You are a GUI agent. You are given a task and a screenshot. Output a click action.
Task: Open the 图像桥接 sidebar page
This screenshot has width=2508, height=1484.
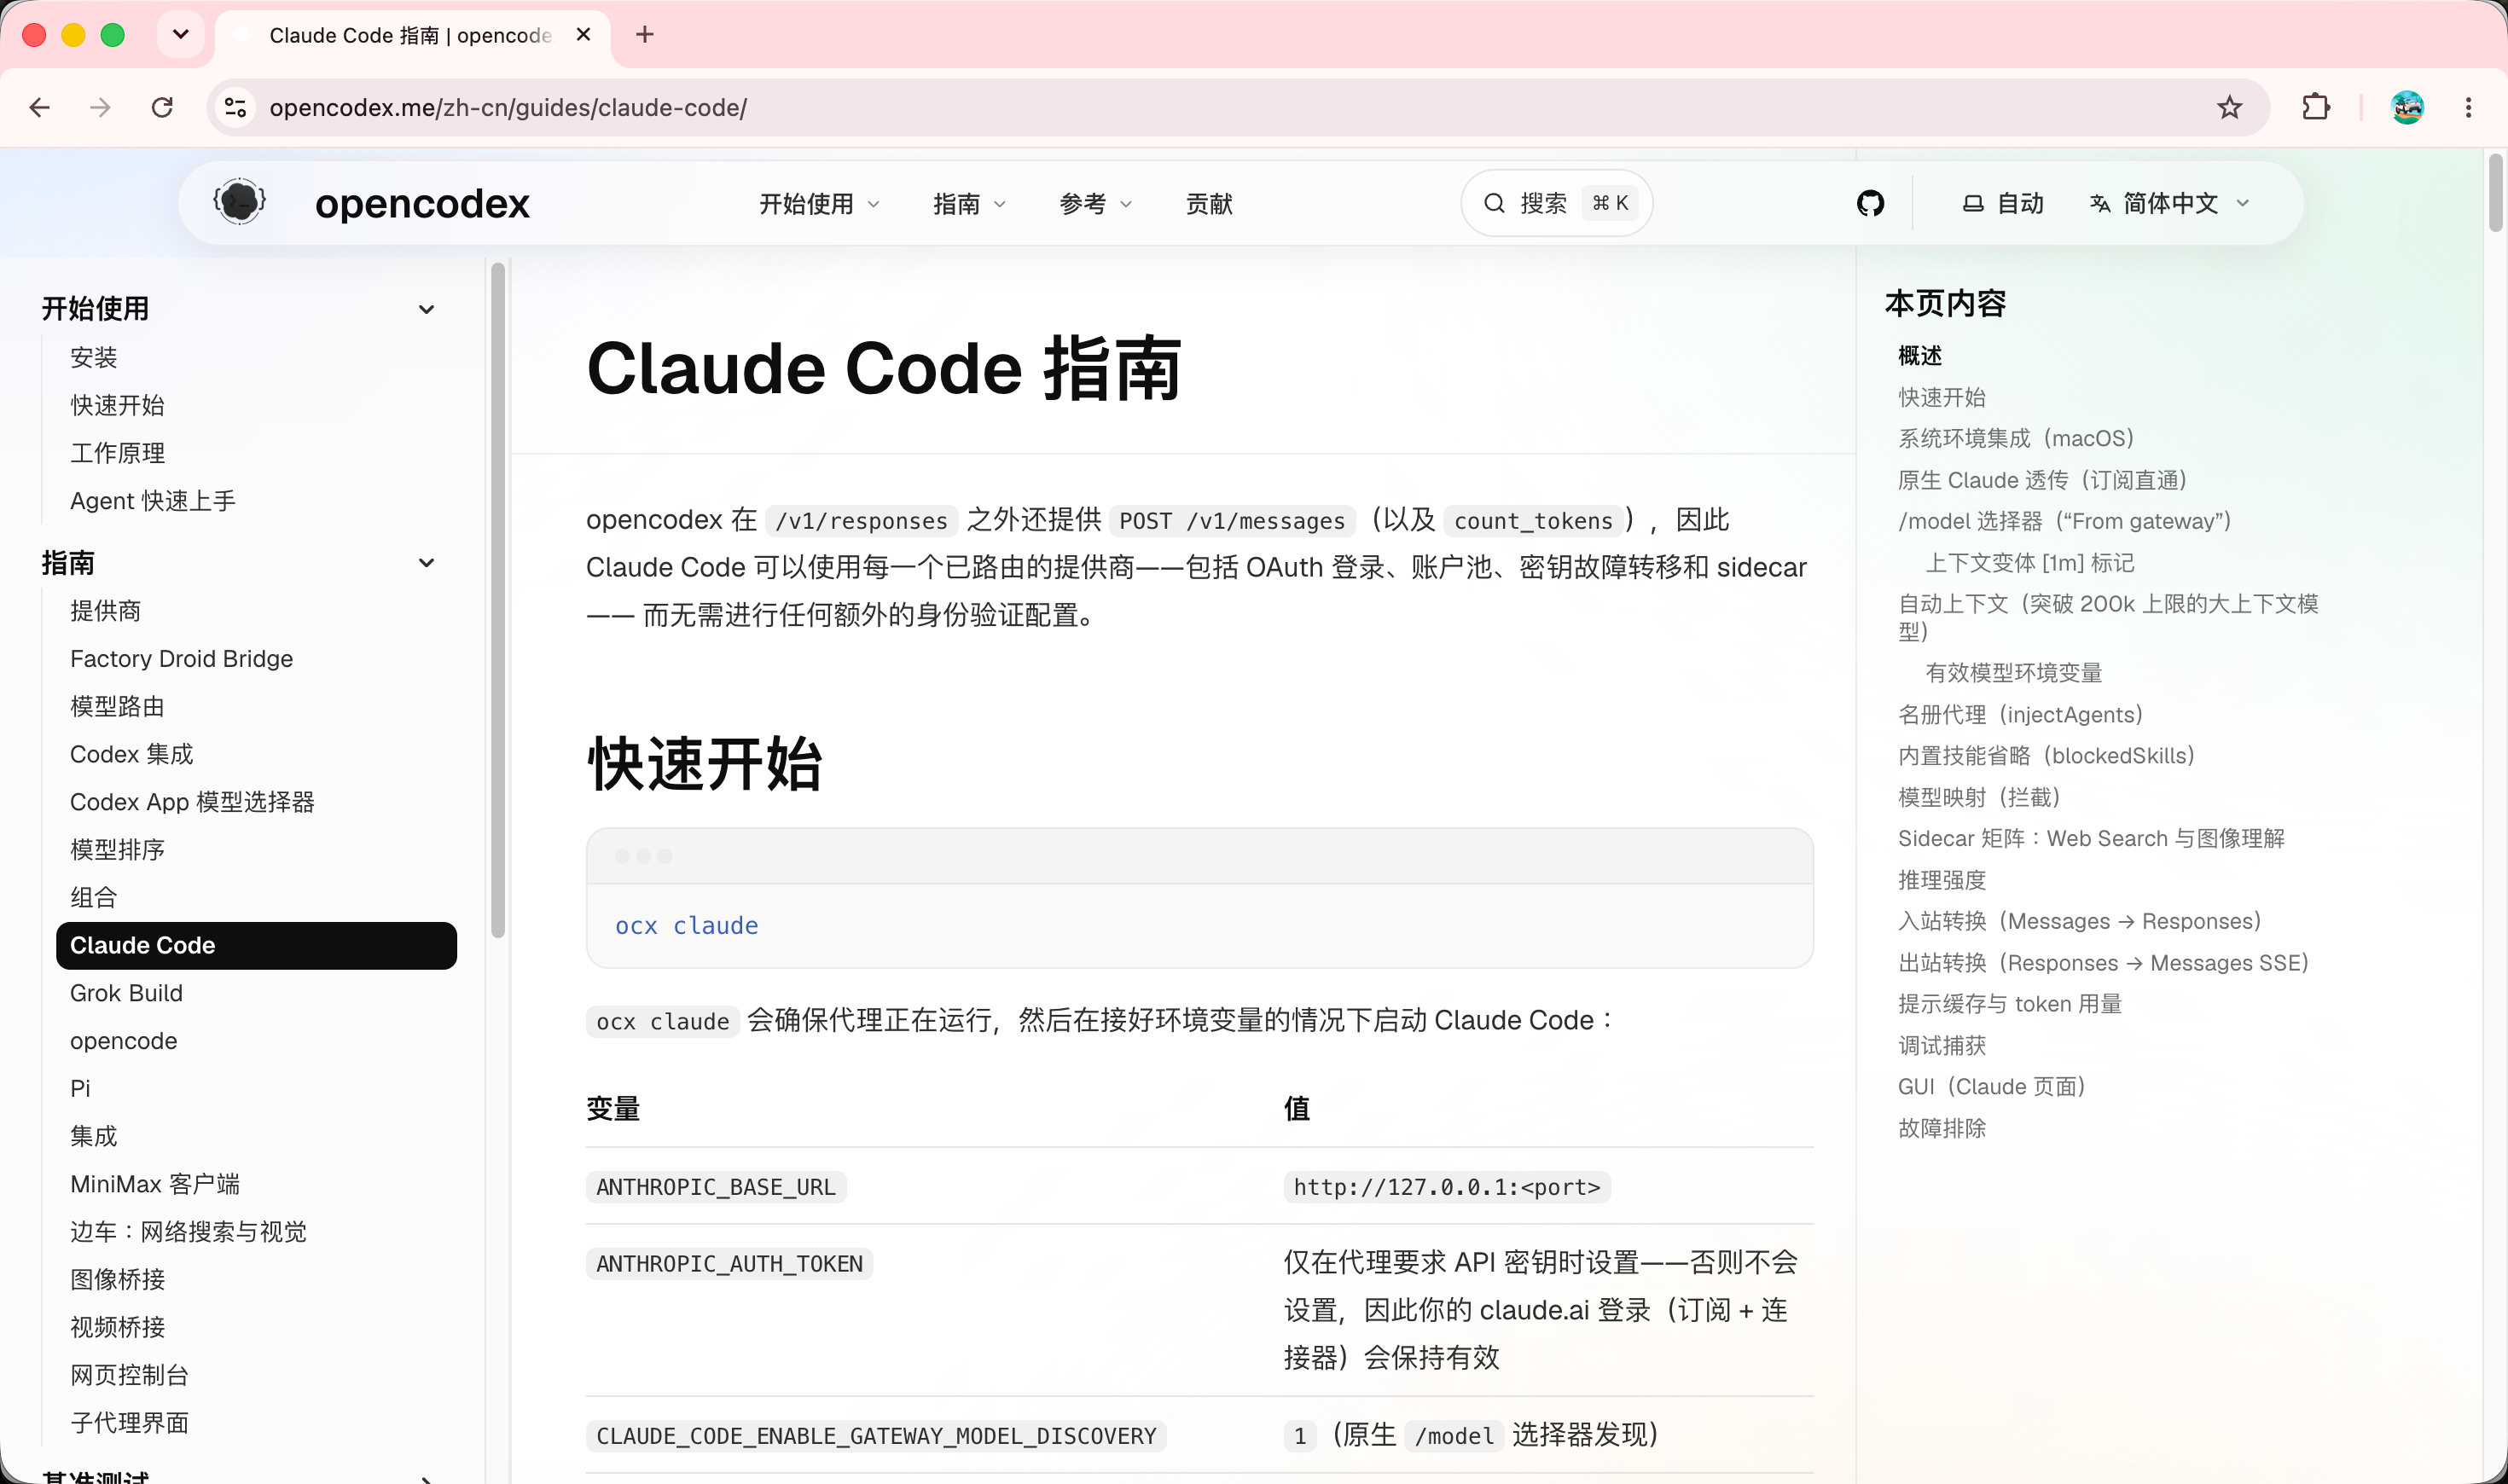click(117, 1280)
